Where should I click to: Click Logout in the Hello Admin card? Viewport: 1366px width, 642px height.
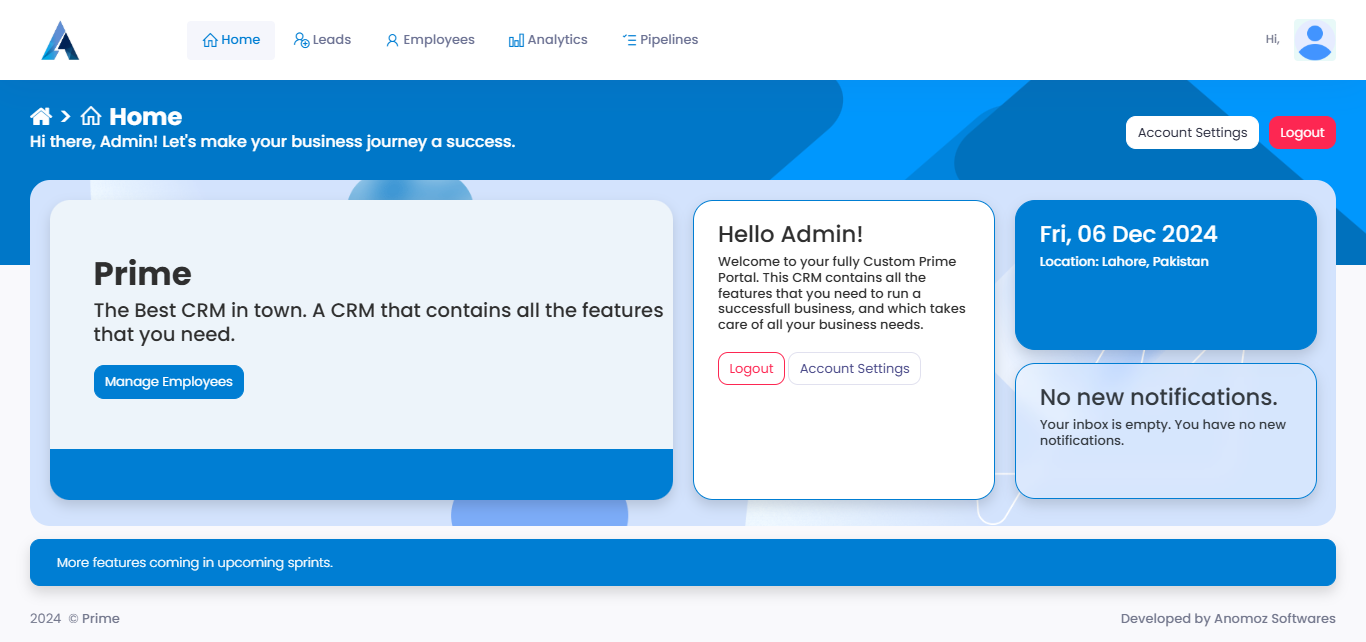[x=751, y=368]
